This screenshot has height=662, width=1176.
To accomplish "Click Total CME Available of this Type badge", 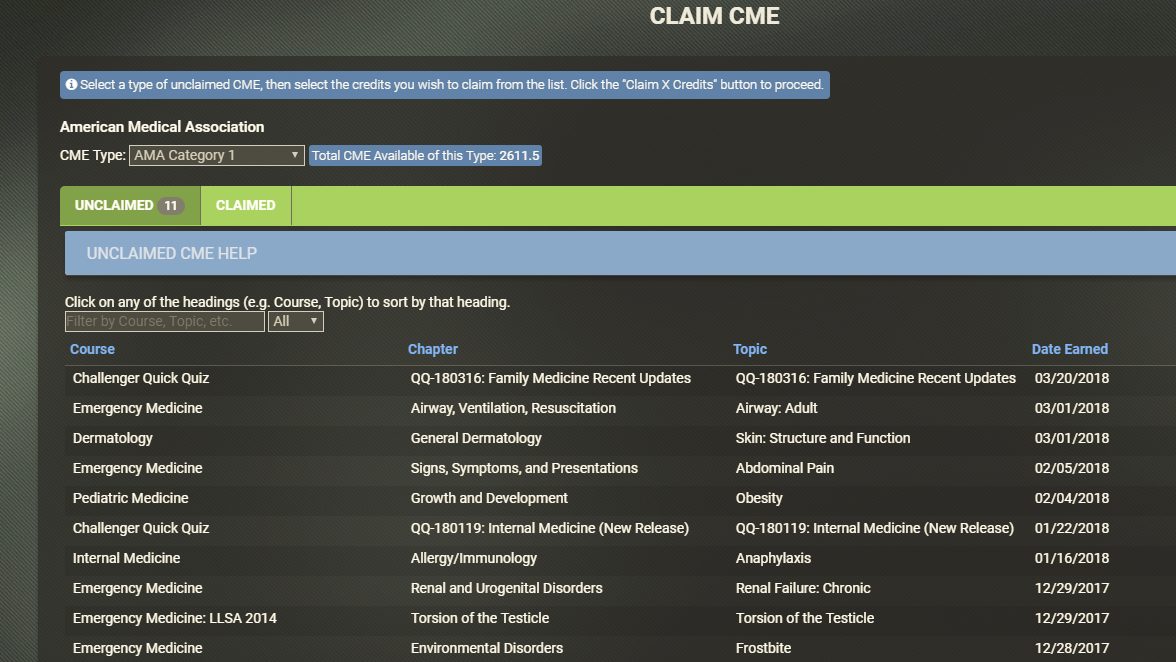I will coord(425,155).
